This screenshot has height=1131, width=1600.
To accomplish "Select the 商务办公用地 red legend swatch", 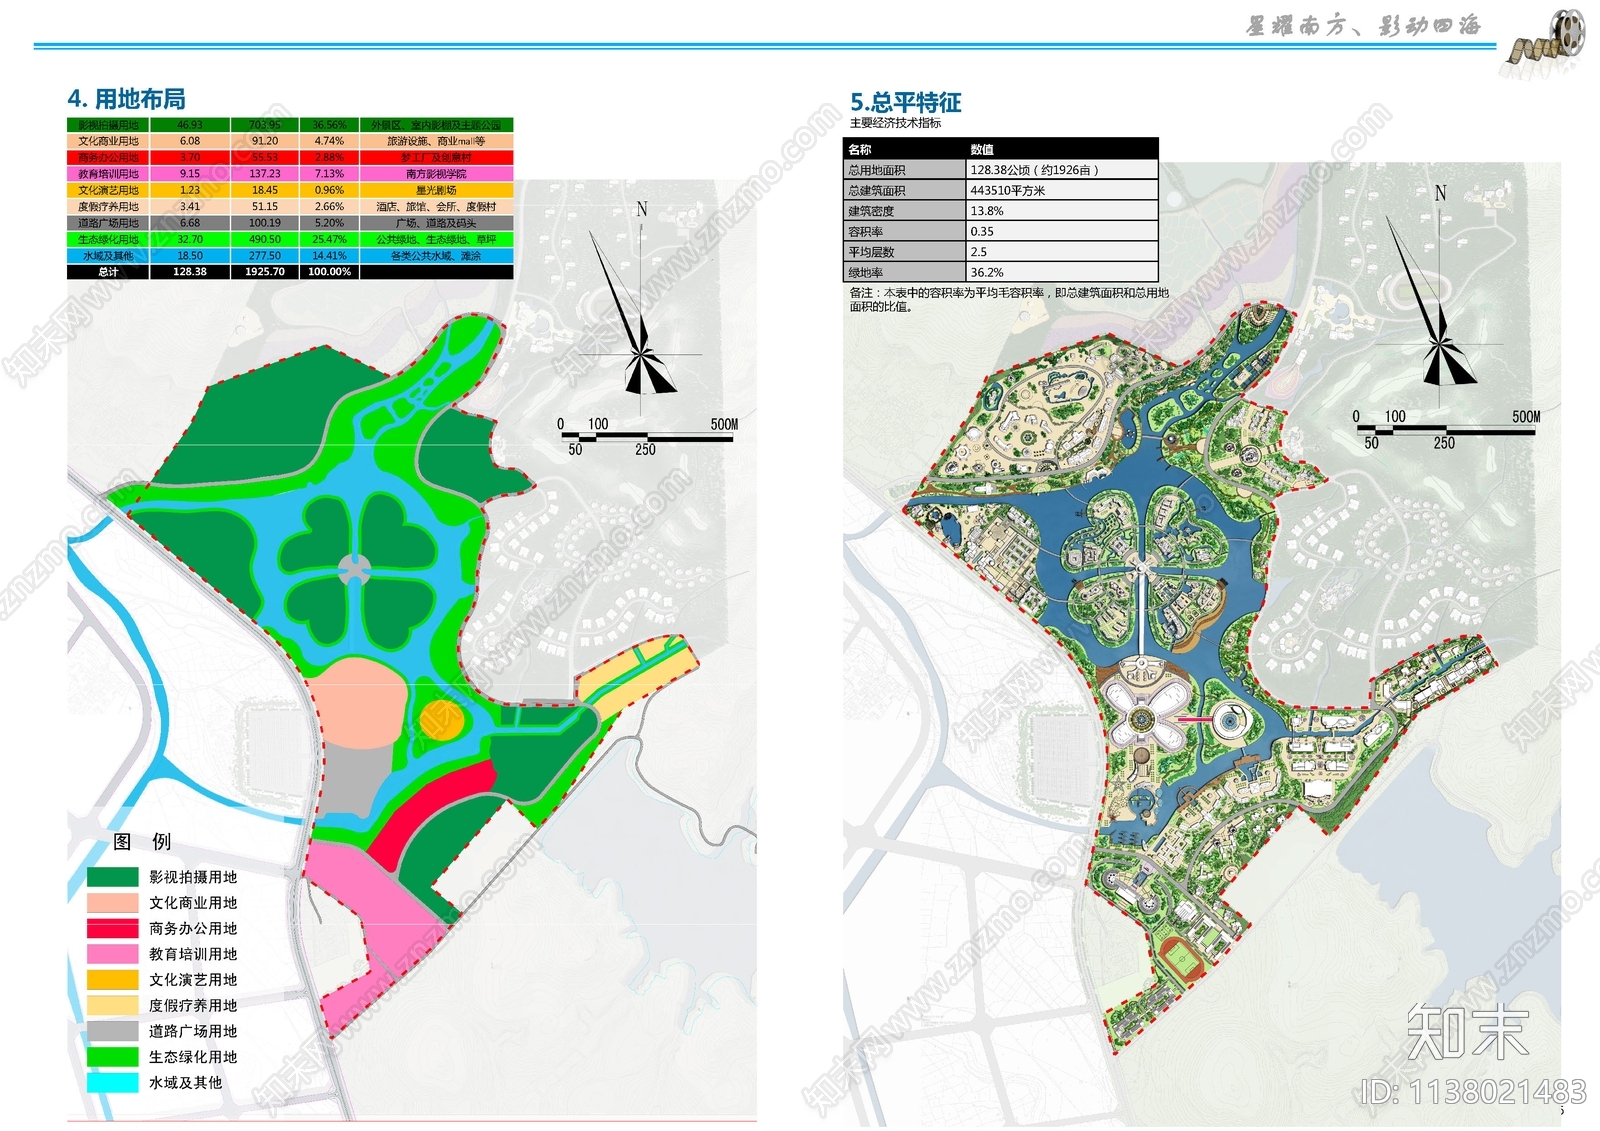I will pyautogui.click(x=112, y=929).
